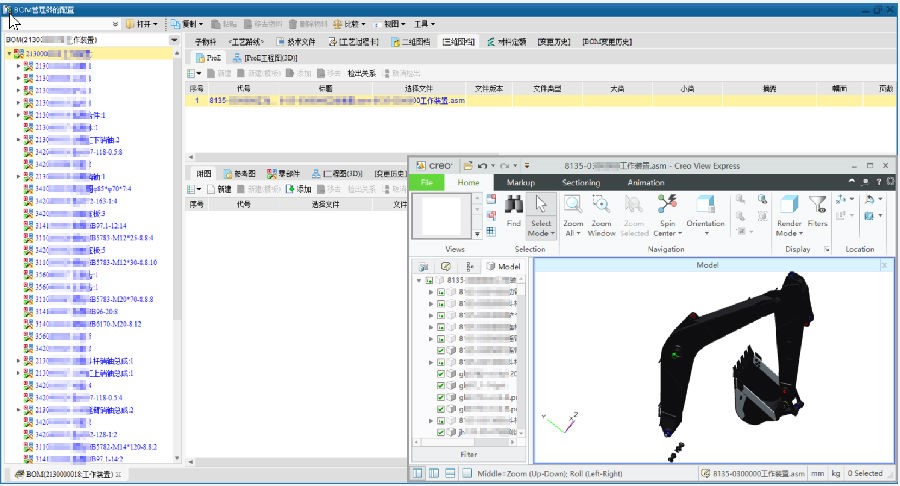Image resolution: width=900 pixels, height=486 pixels.
Task: Click the Spin Center icon
Action: point(666,208)
